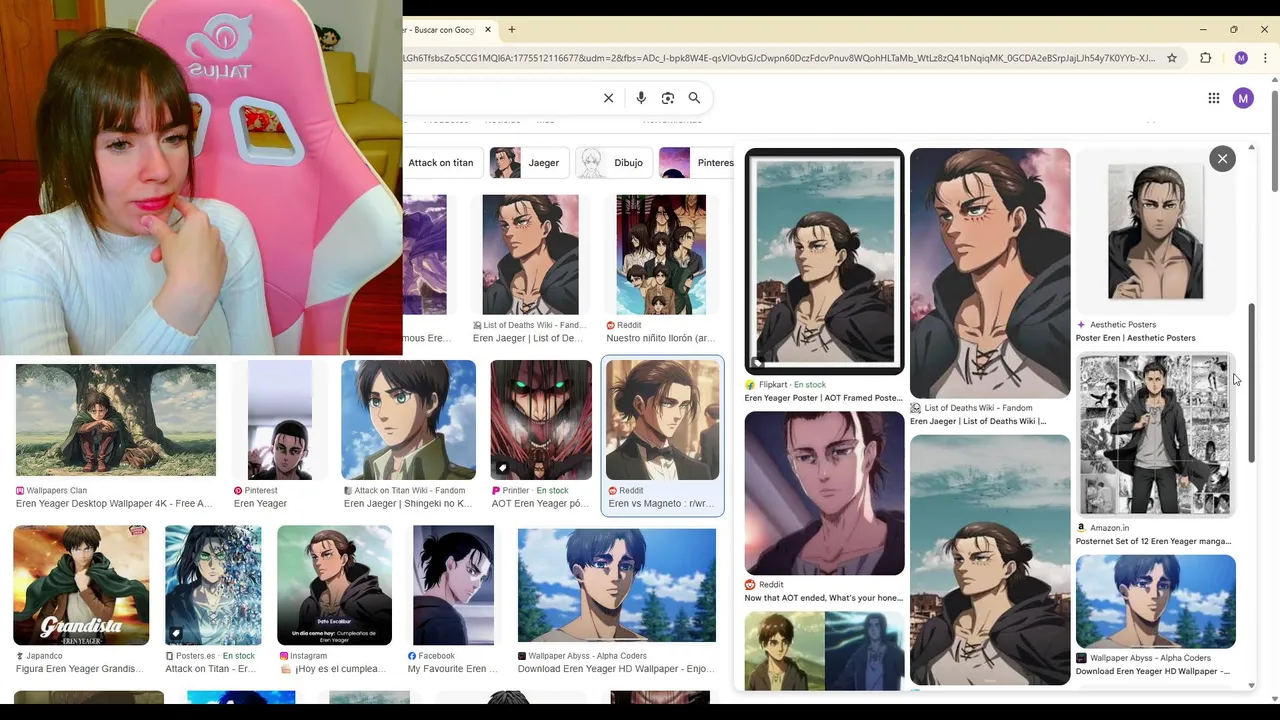Open Chrome three-dot menu
The height and width of the screenshot is (720, 1280).
tap(1265, 58)
